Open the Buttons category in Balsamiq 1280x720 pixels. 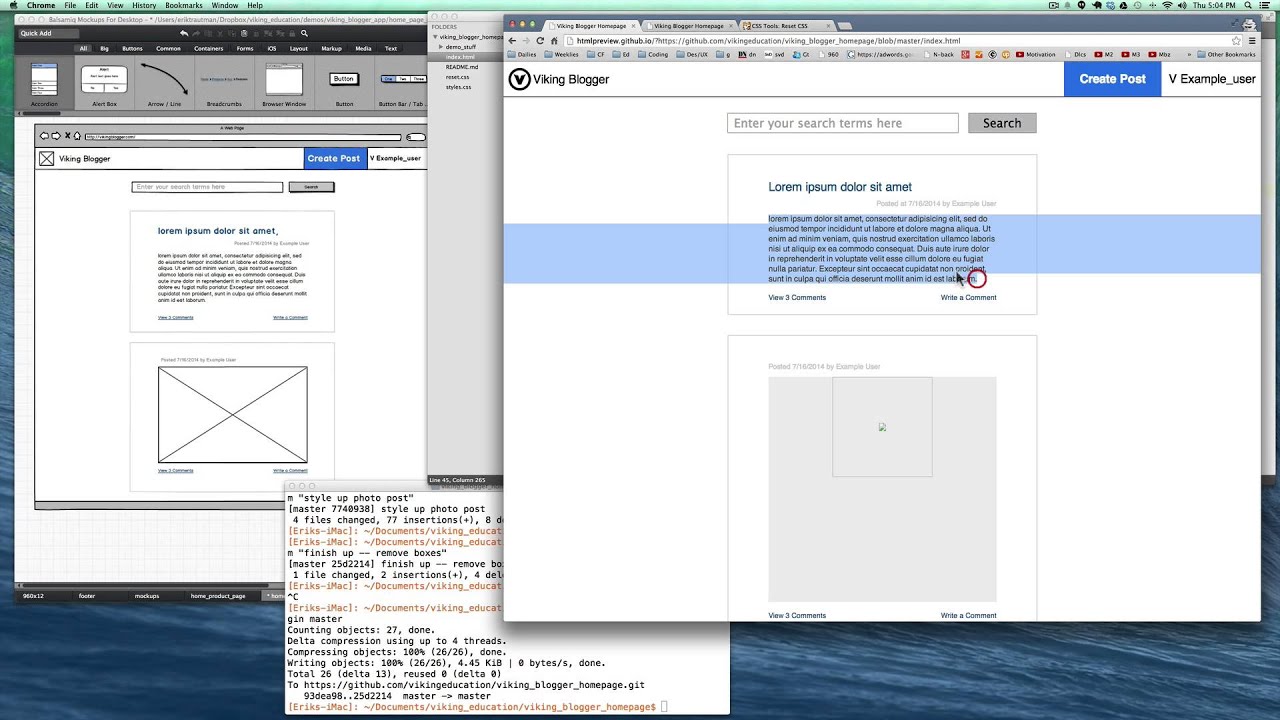(132, 48)
